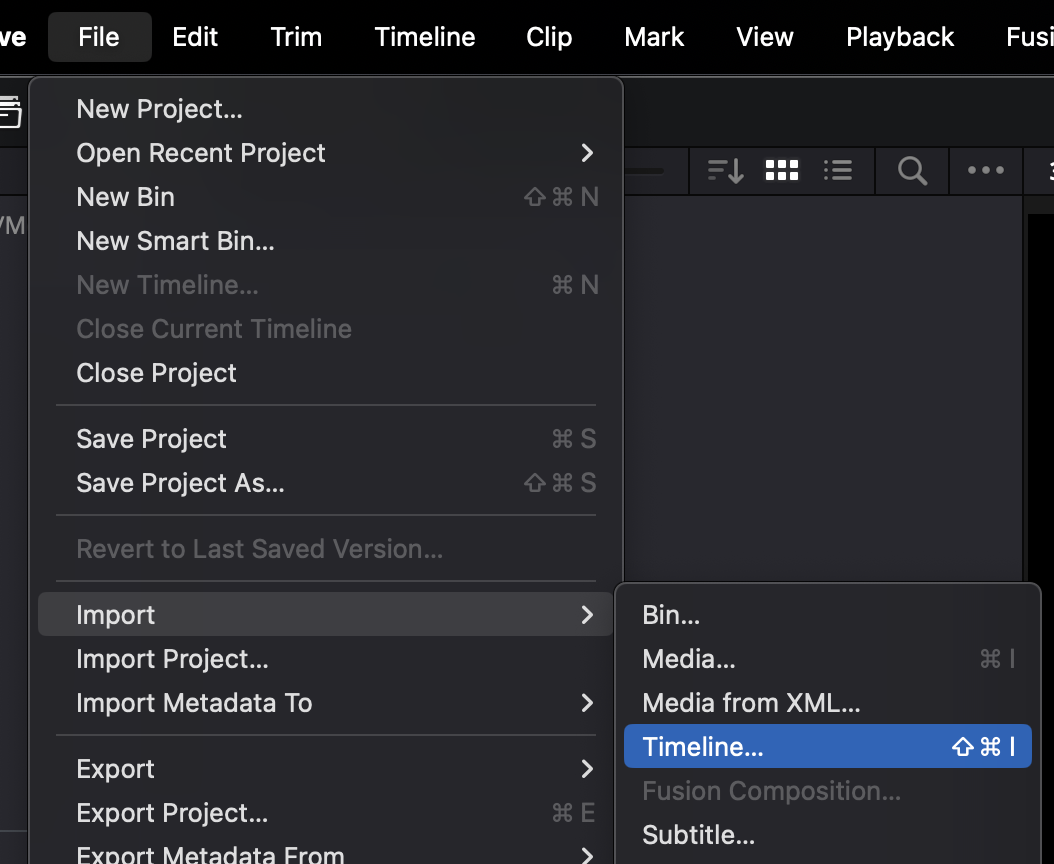
Task: Click the media storage icon at top left
Action: (10, 112)
